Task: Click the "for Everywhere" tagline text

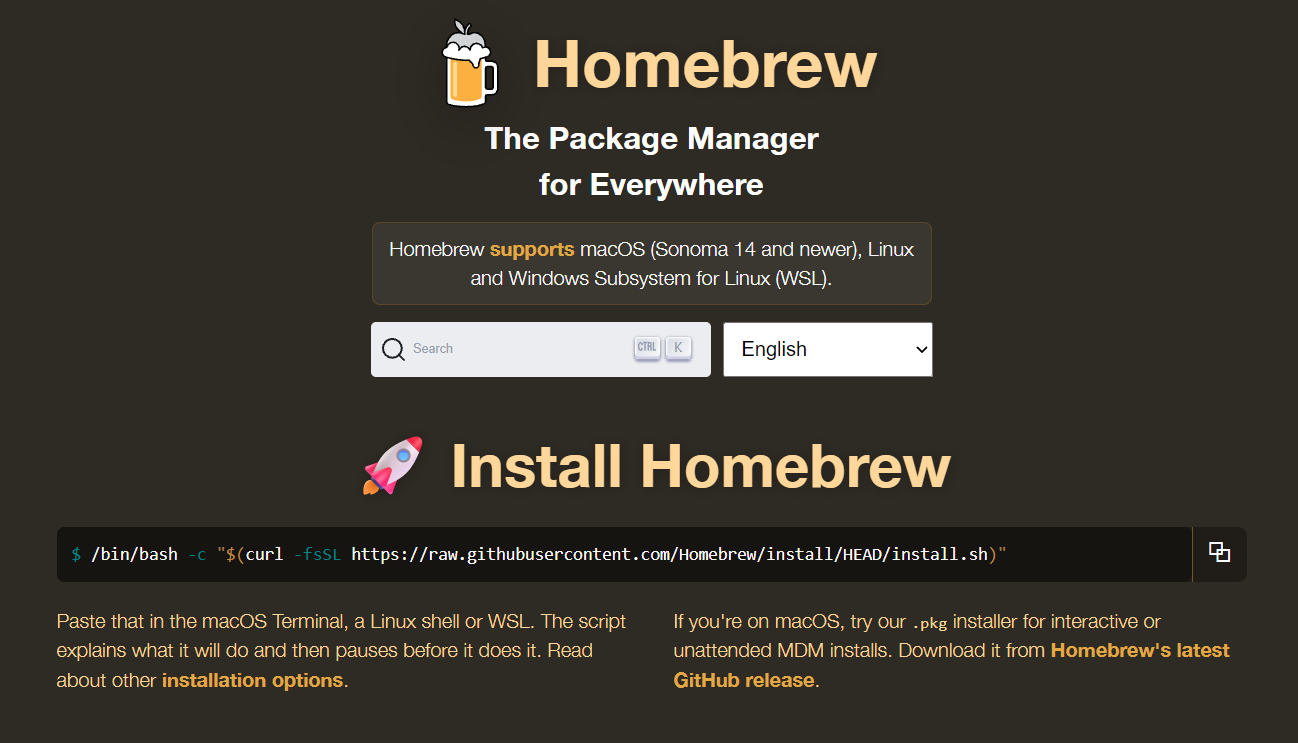Action: pos(651,184)
